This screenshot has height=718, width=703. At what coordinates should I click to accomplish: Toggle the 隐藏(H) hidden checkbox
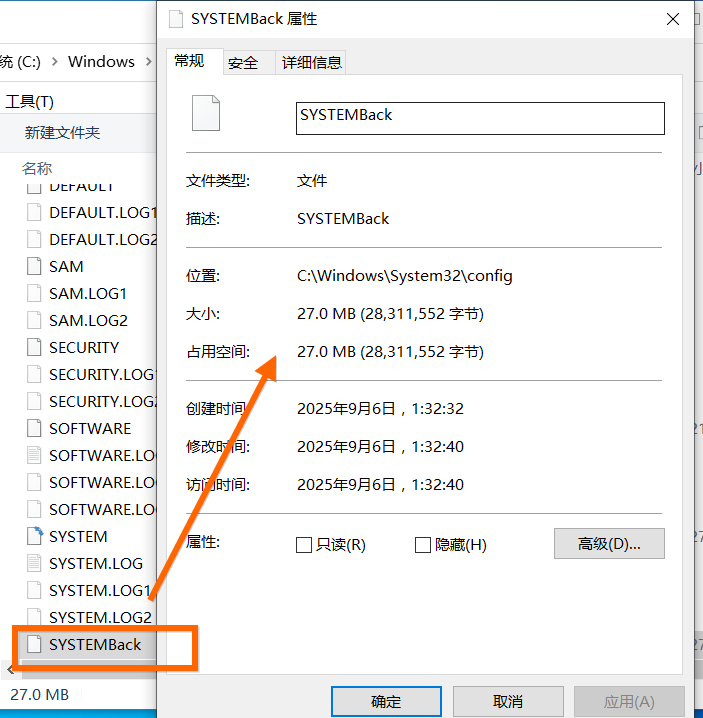click(x=423, y=545)
